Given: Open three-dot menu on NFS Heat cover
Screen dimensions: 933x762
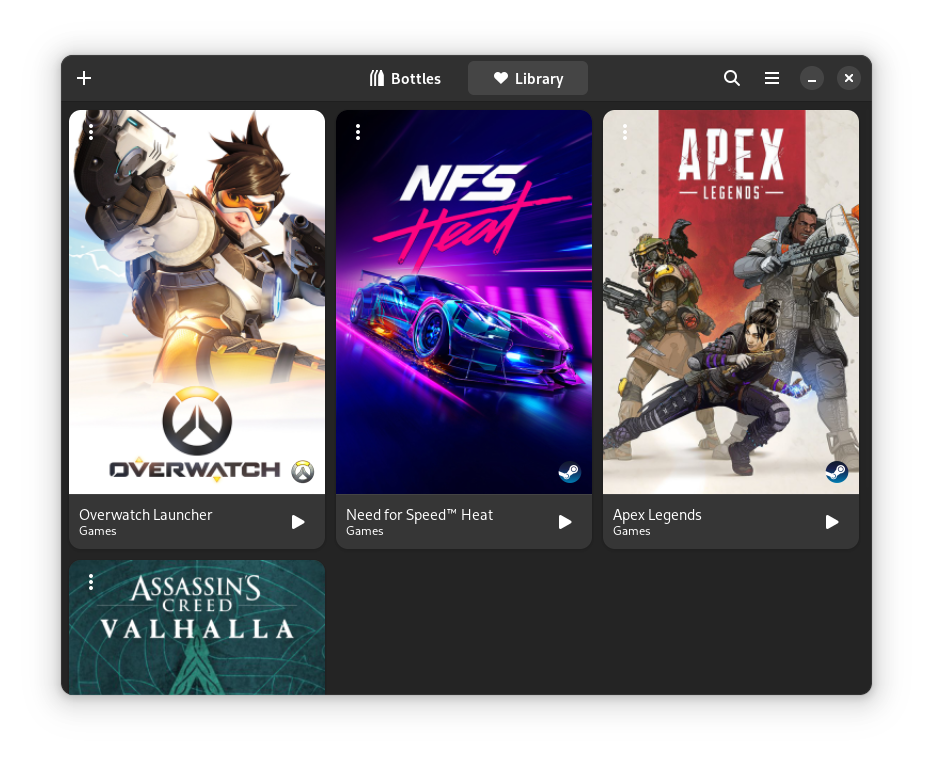Looking at the screenshot, I should click(358, 132).
